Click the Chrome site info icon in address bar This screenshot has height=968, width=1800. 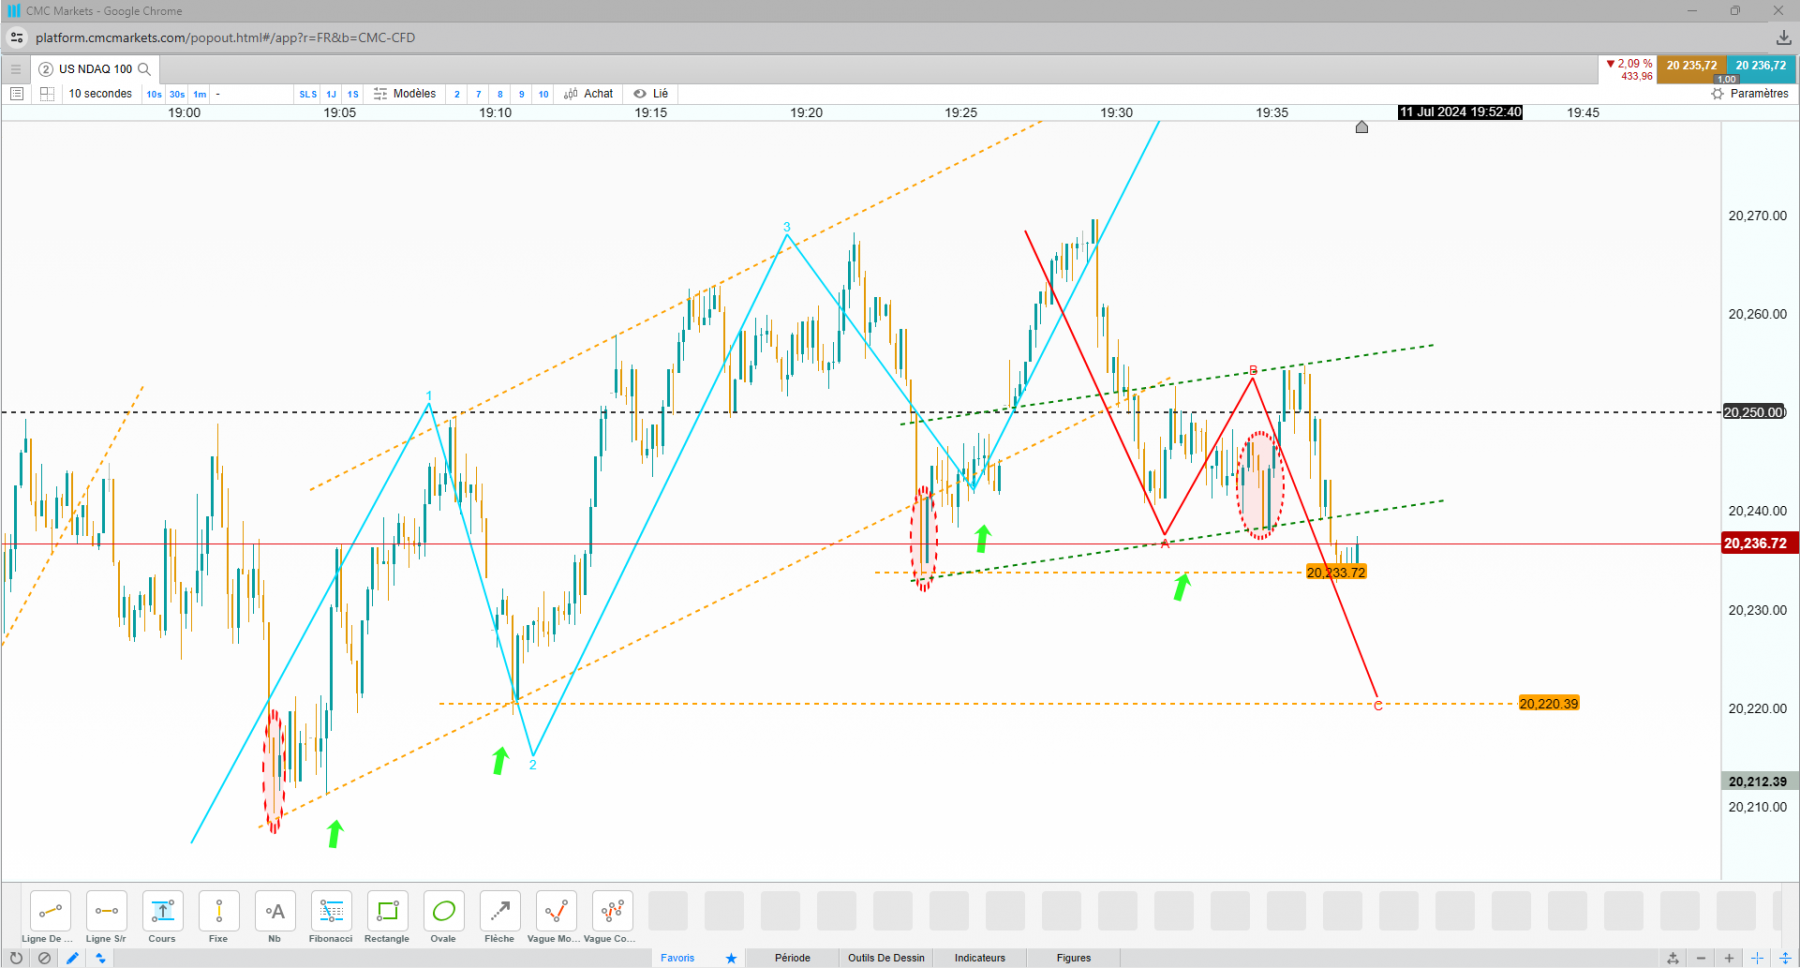pos(17,38)
